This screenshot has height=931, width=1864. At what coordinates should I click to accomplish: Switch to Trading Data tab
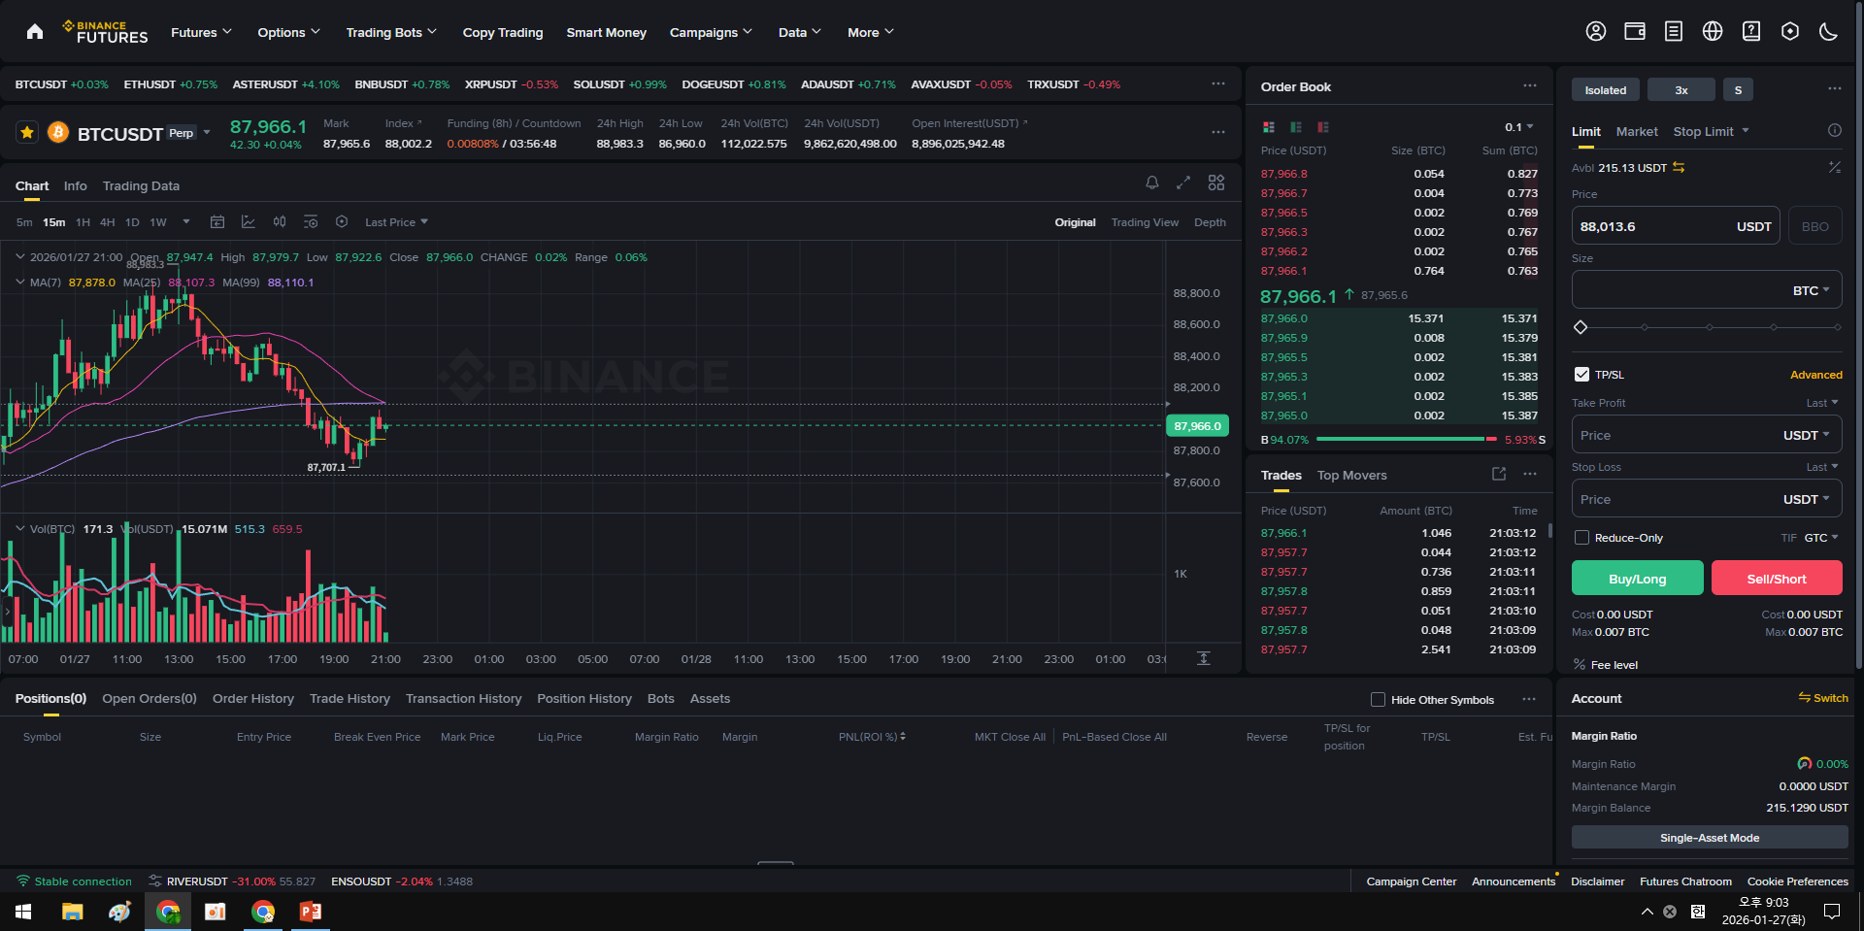click(141, 186)
